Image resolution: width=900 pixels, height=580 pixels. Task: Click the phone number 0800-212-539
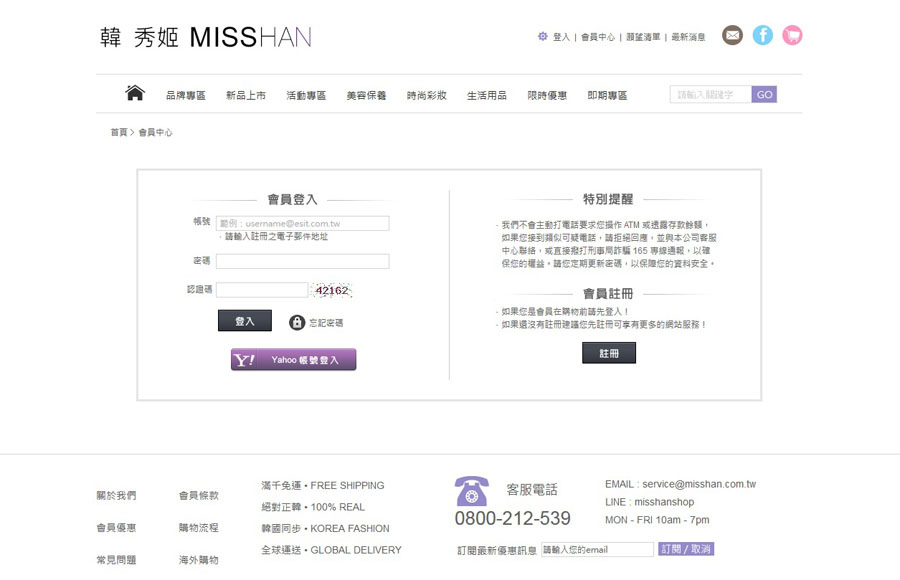click(x=513, y=519)
